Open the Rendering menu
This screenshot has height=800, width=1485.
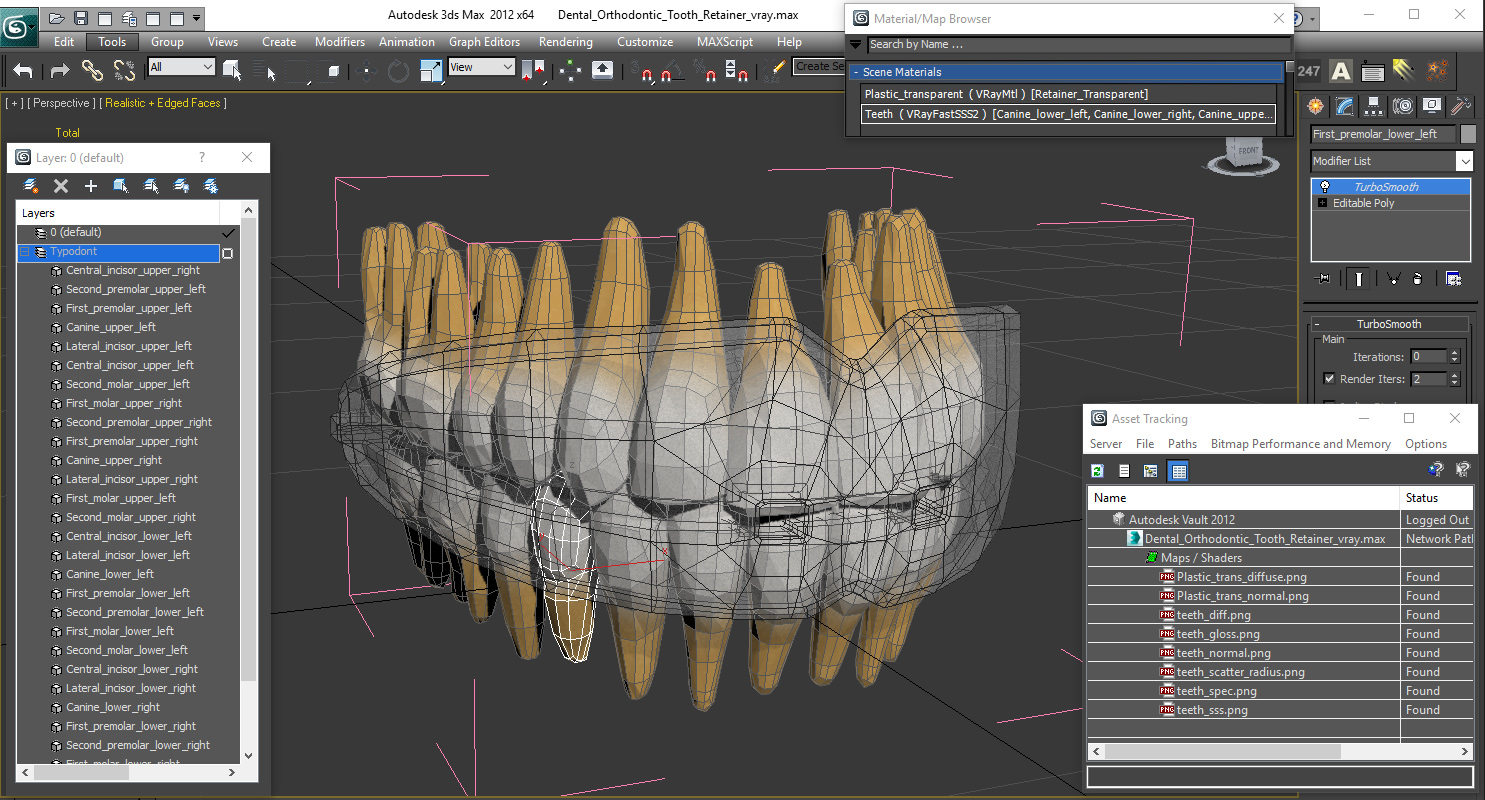(566, 42)
